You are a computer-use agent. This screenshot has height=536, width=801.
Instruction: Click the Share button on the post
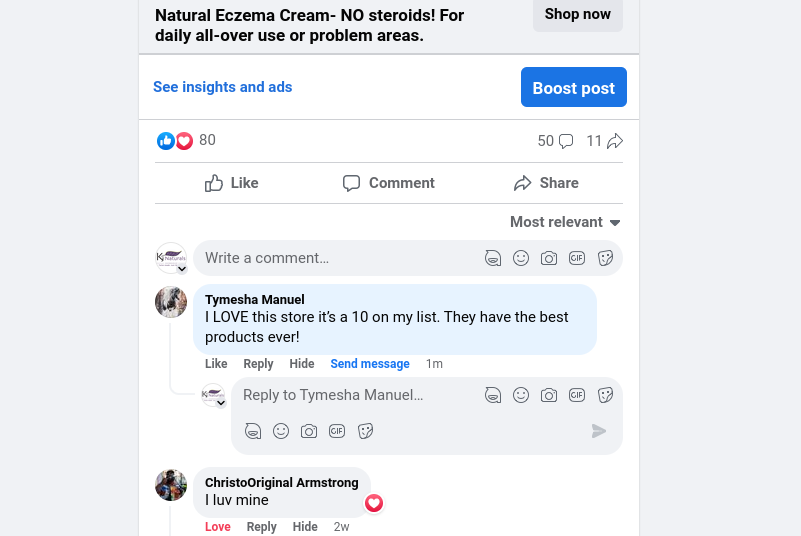point(546,183)
